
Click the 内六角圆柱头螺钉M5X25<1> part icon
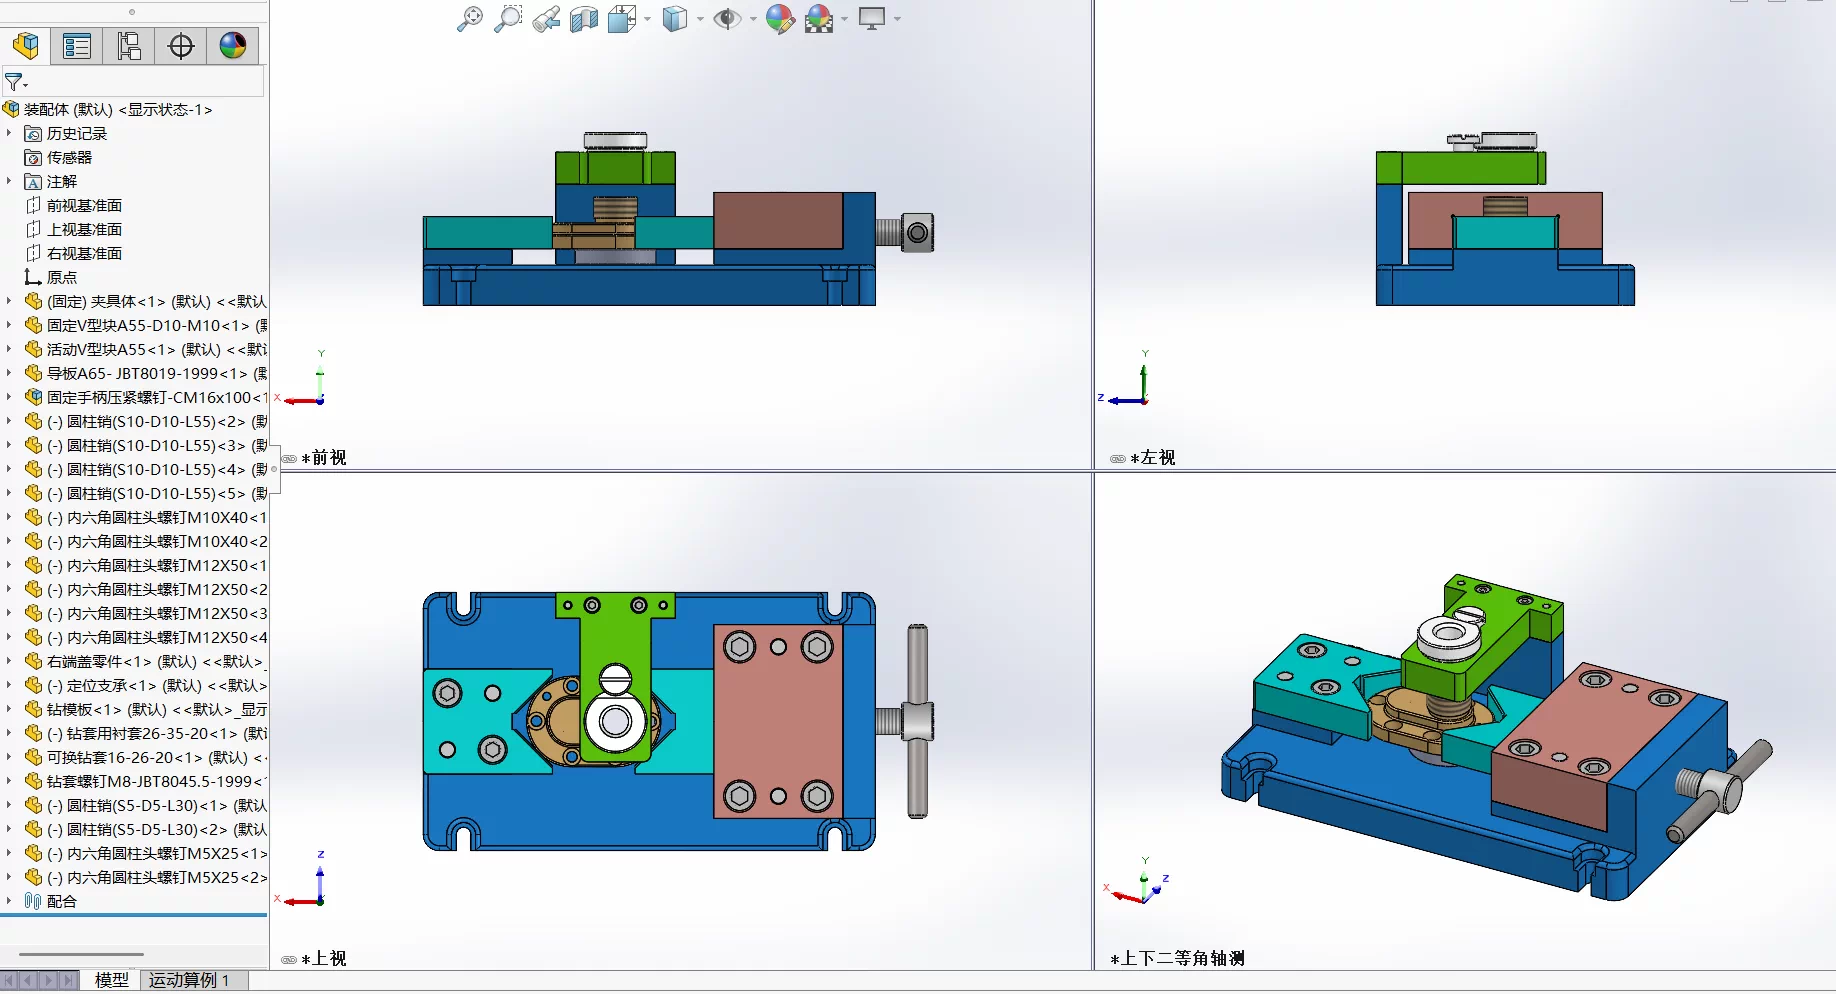coord(33,853)
